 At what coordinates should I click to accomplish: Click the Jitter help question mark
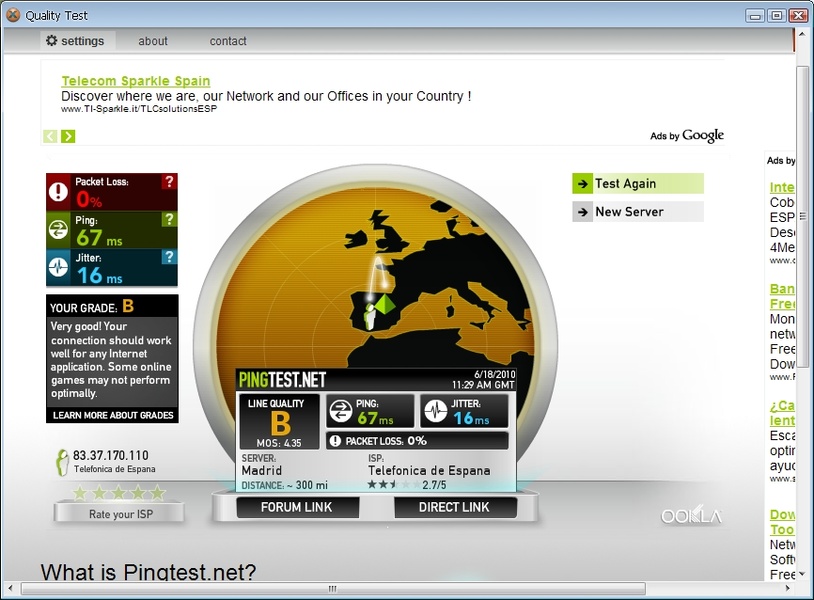click(x=169, y=256)
